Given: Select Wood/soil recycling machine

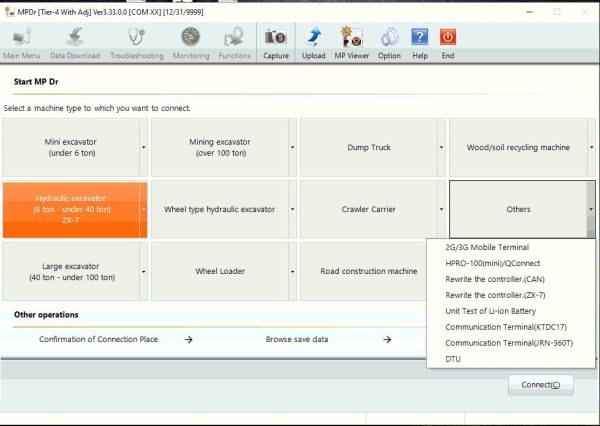Looking at the screenshot, I should [518, 147].
